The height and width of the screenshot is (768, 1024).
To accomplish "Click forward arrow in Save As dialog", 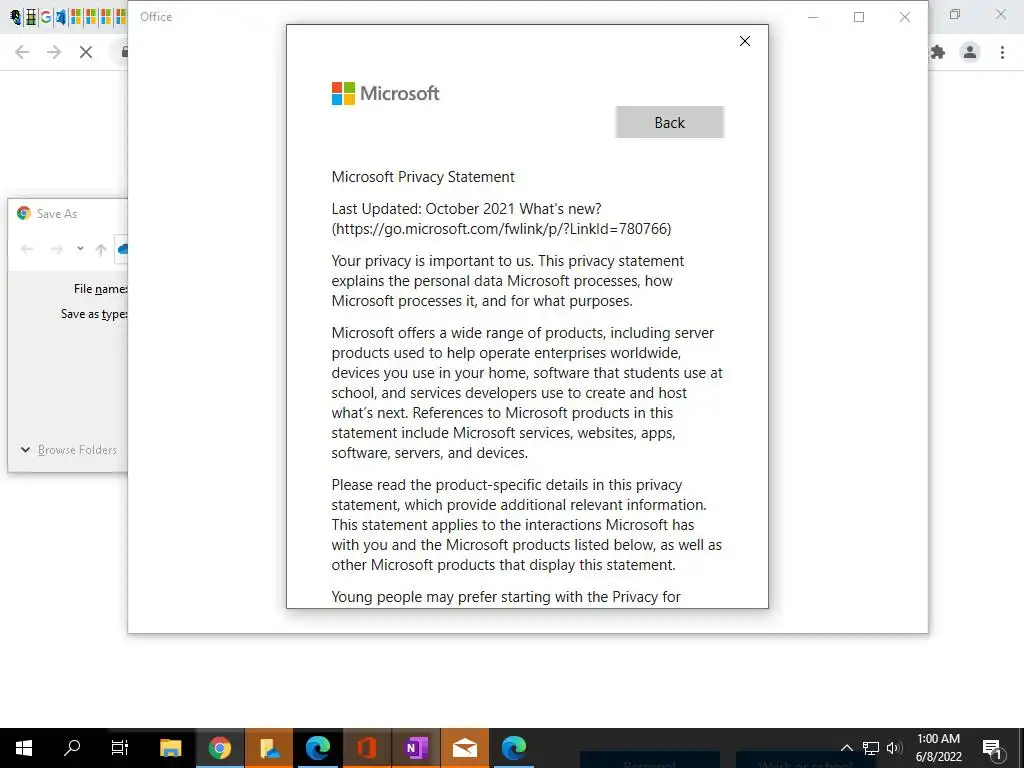I will [x=57, y=249].
